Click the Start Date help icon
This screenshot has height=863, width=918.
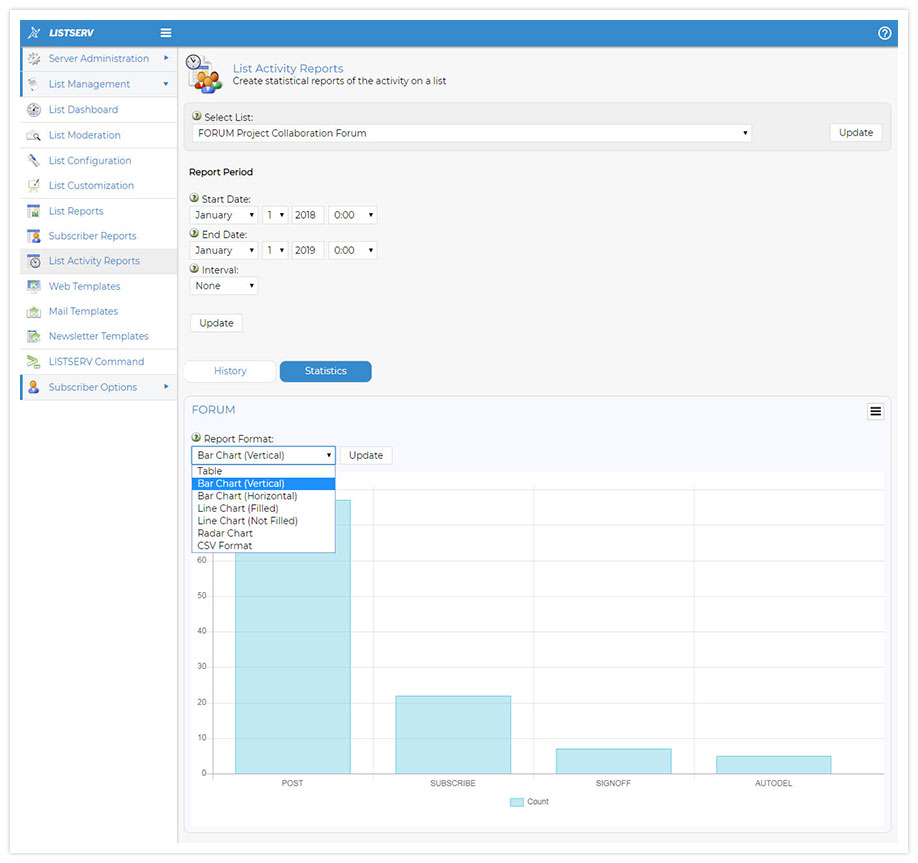(x=194, y=198)
